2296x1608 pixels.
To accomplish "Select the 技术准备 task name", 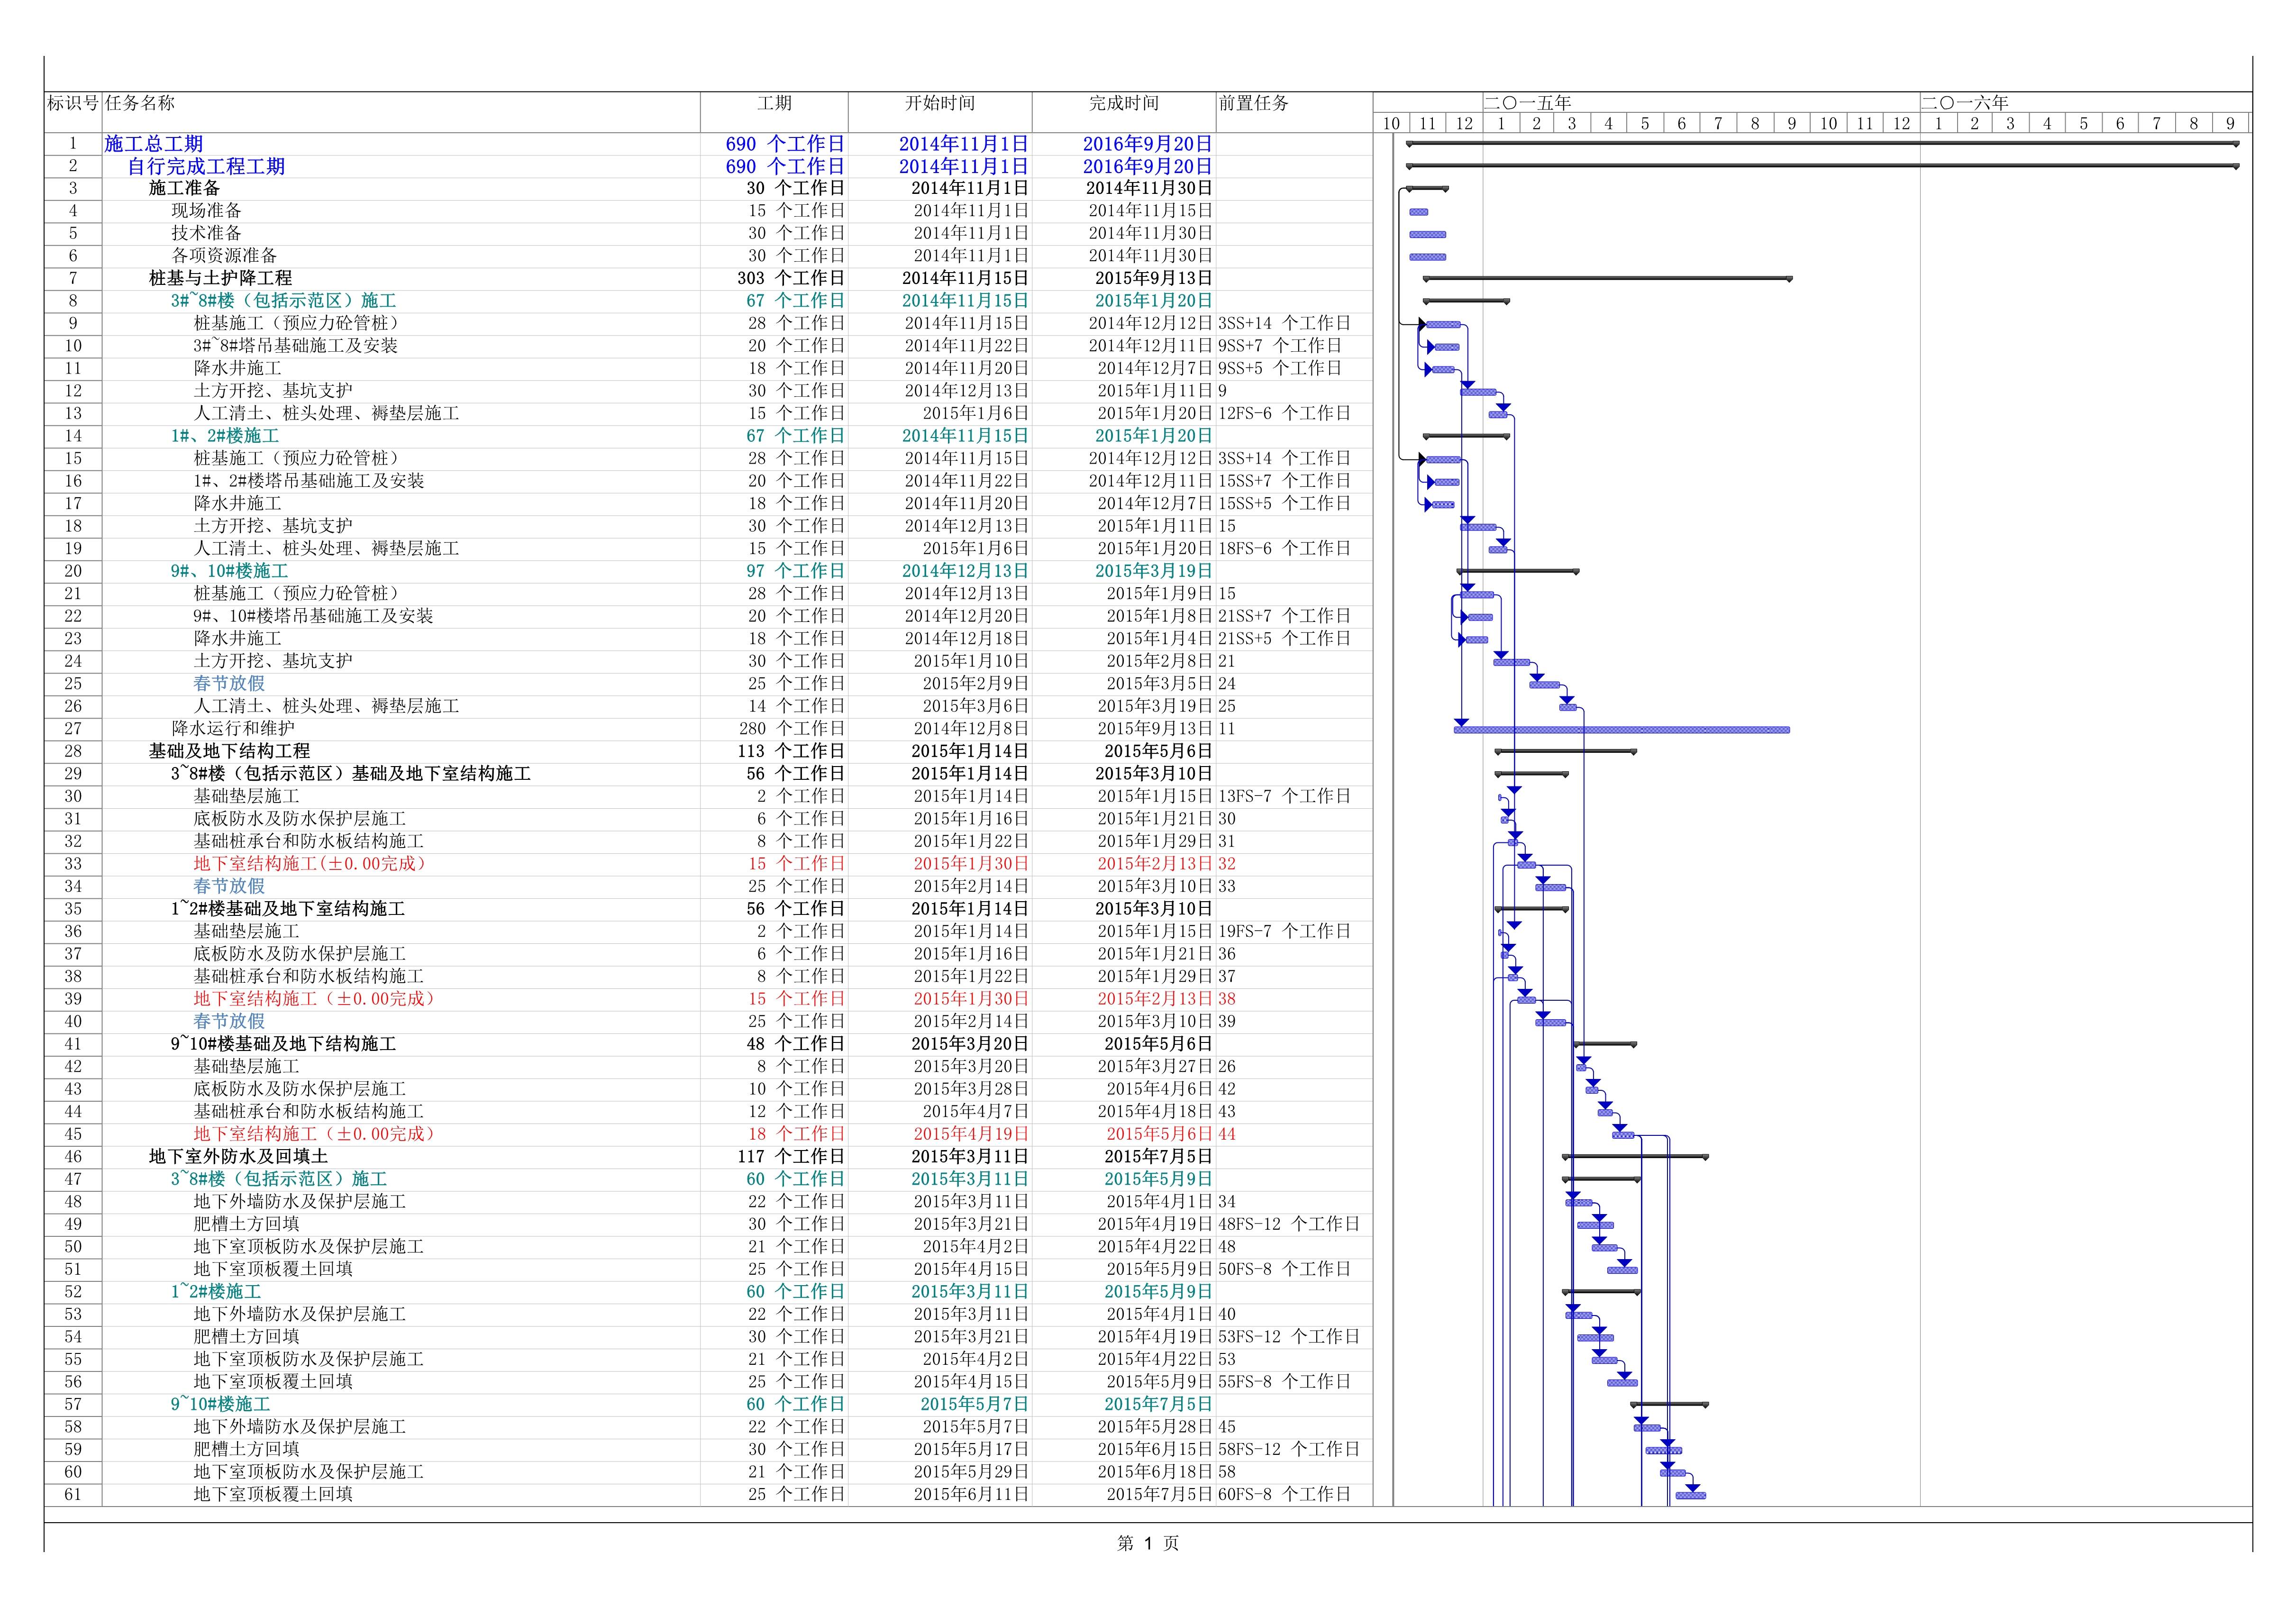I will [206, 233].
